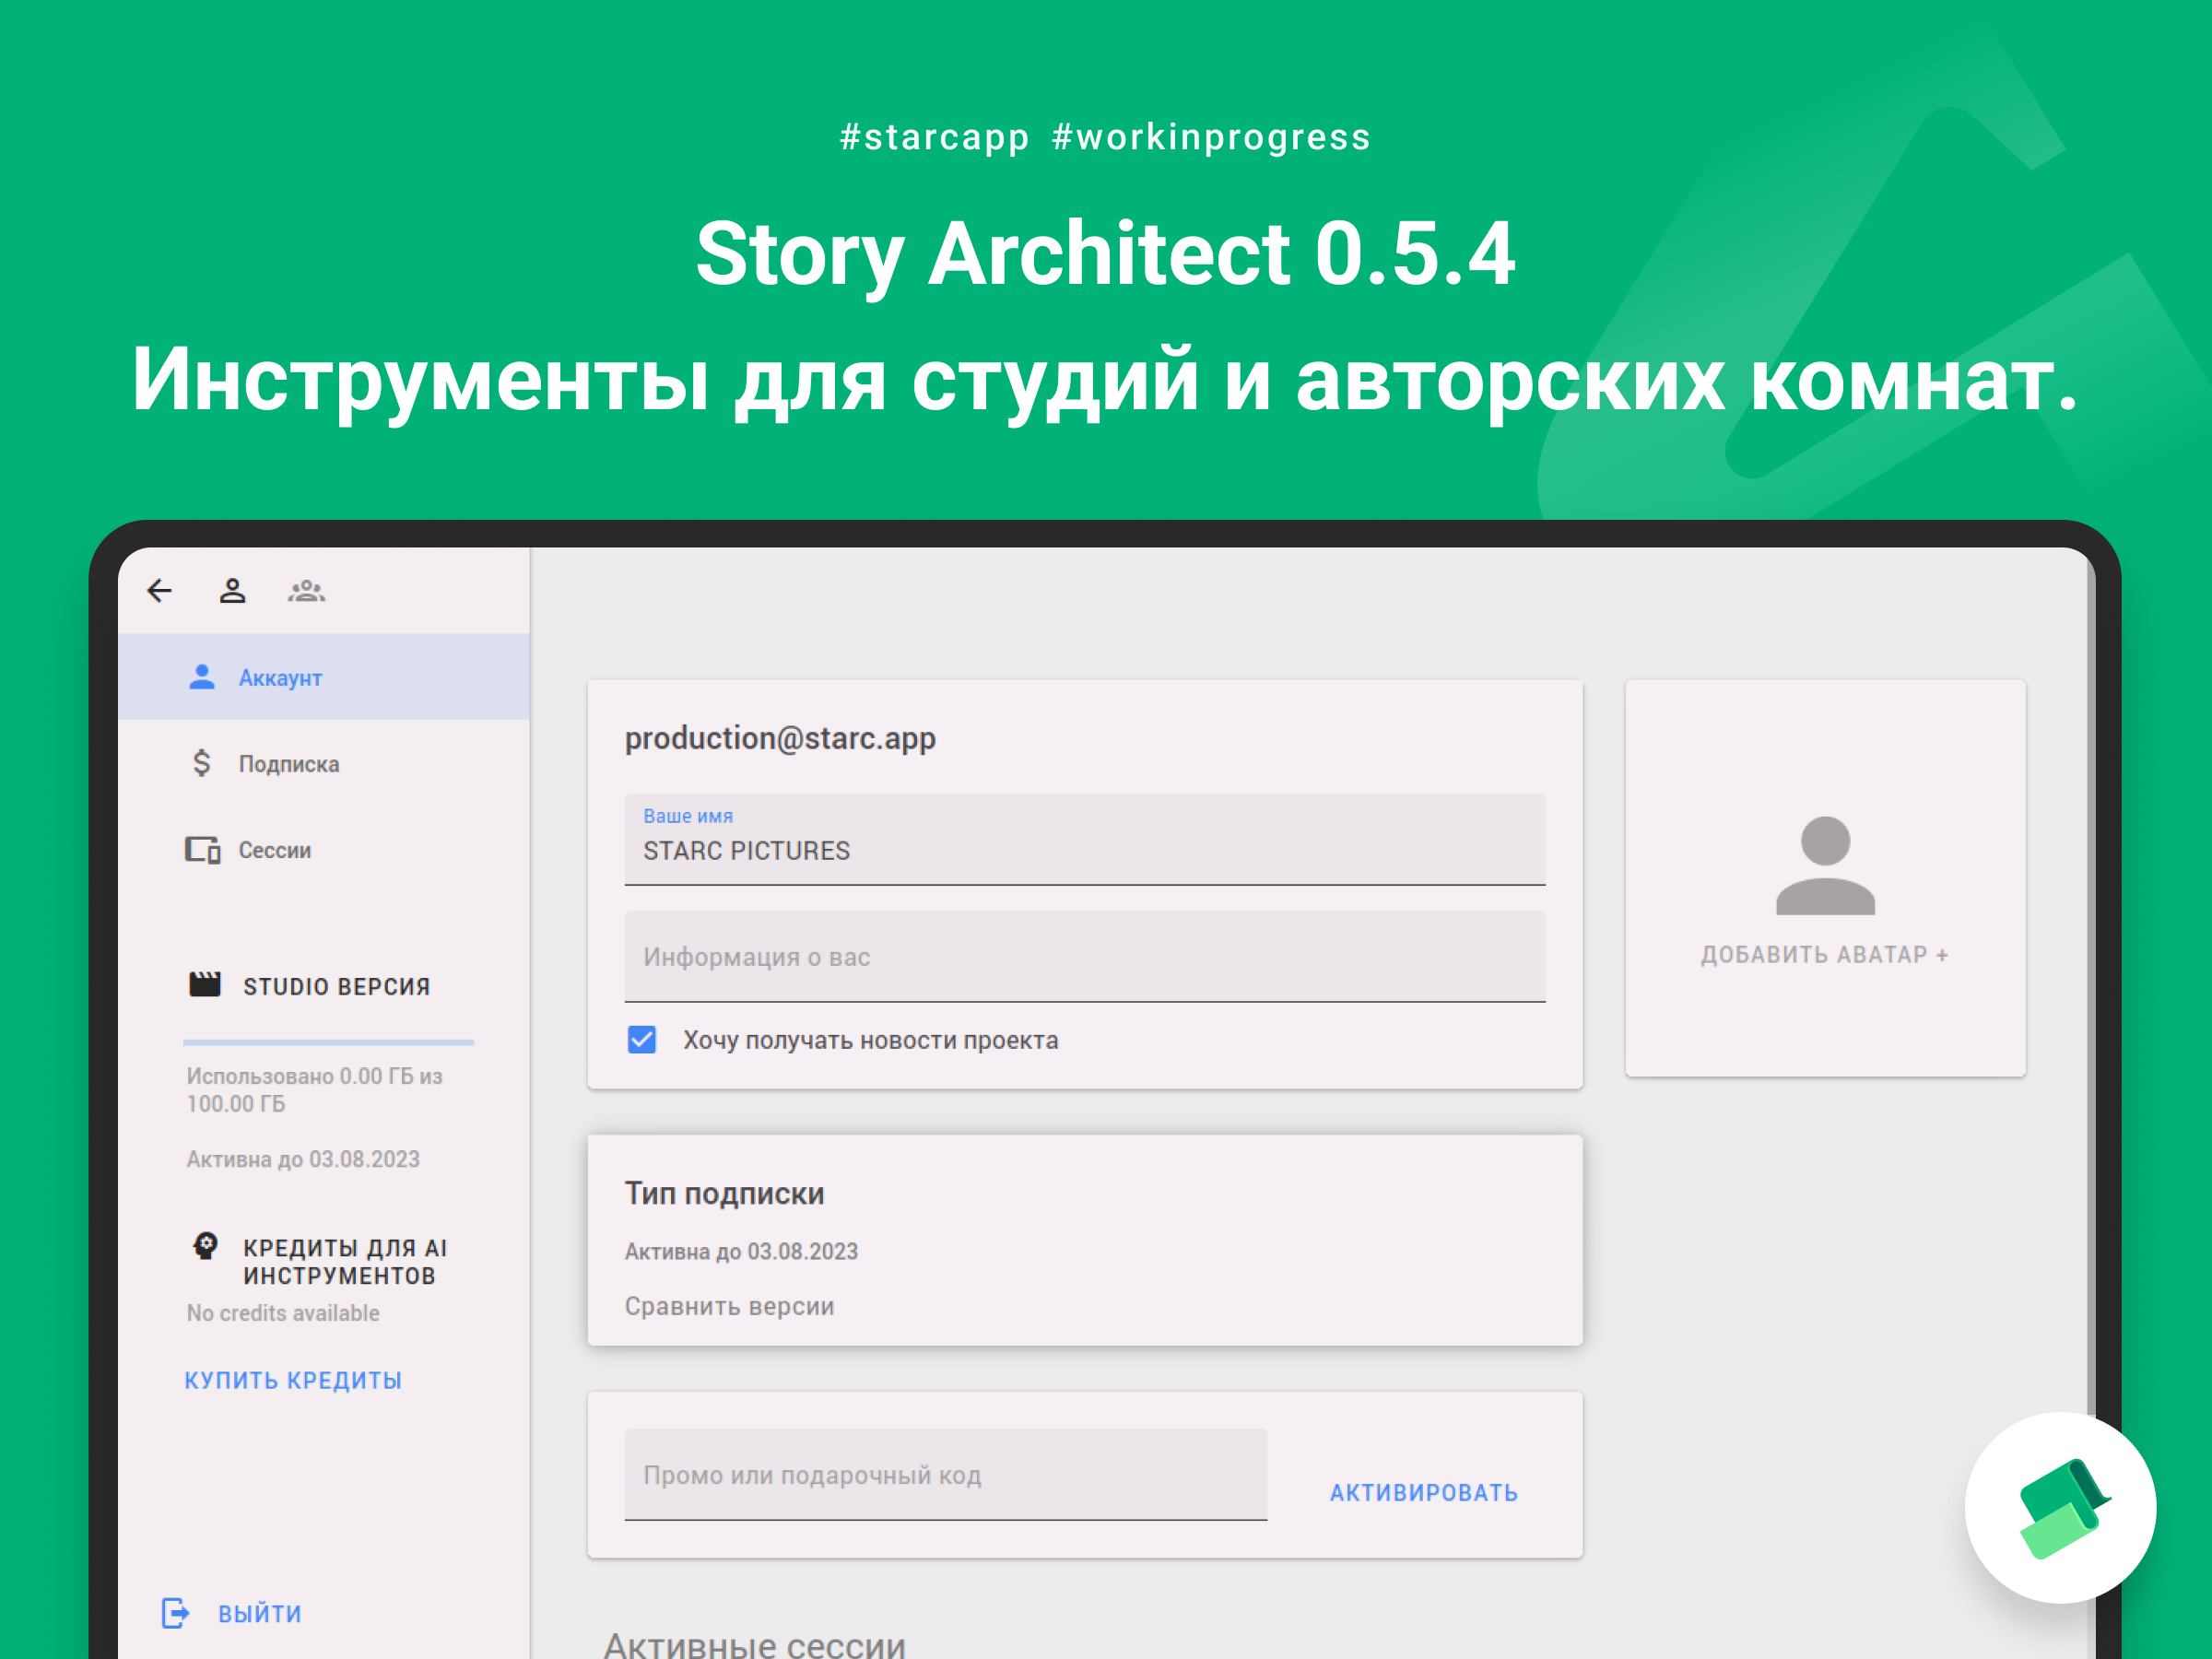The image size is (2212, 1659).
Task: Open the personal account profile icon
Action: 233,591
